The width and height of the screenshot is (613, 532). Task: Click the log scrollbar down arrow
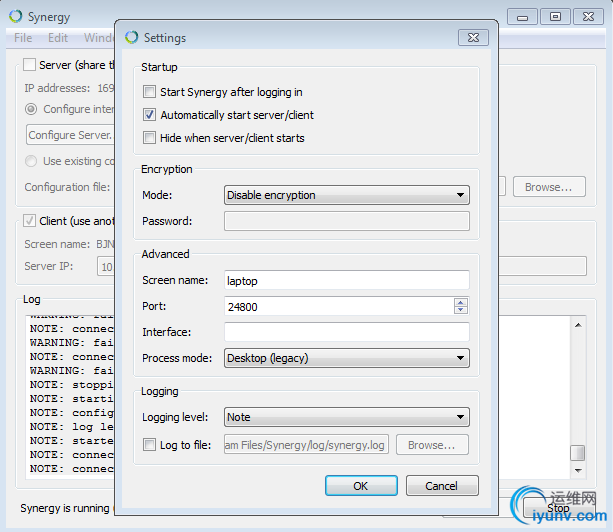(x=578, y=470)
